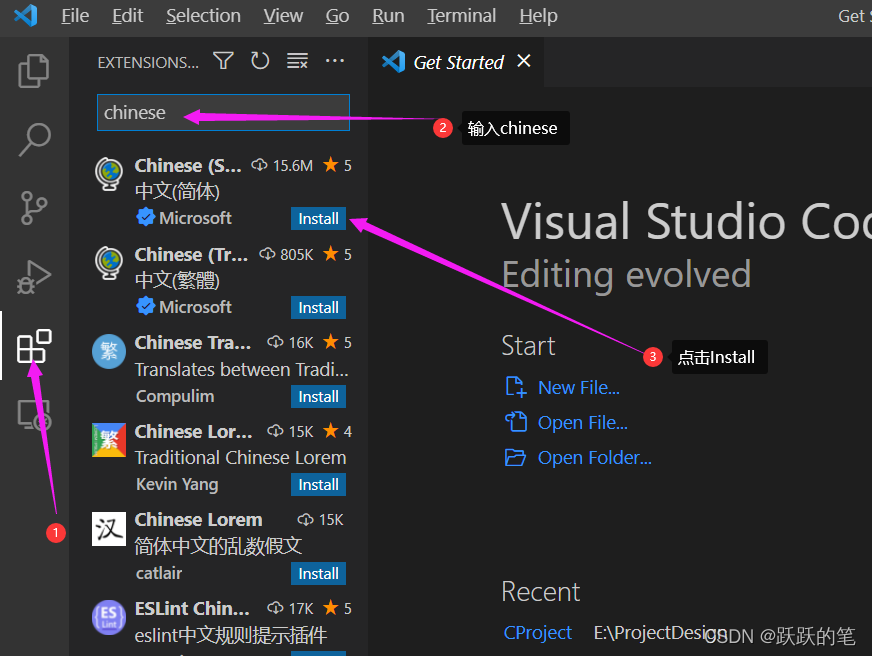Viewport: 872px width, 656px height.
Task: Install the Compulim Chinese Translation extension
Action: click(318, 396)
